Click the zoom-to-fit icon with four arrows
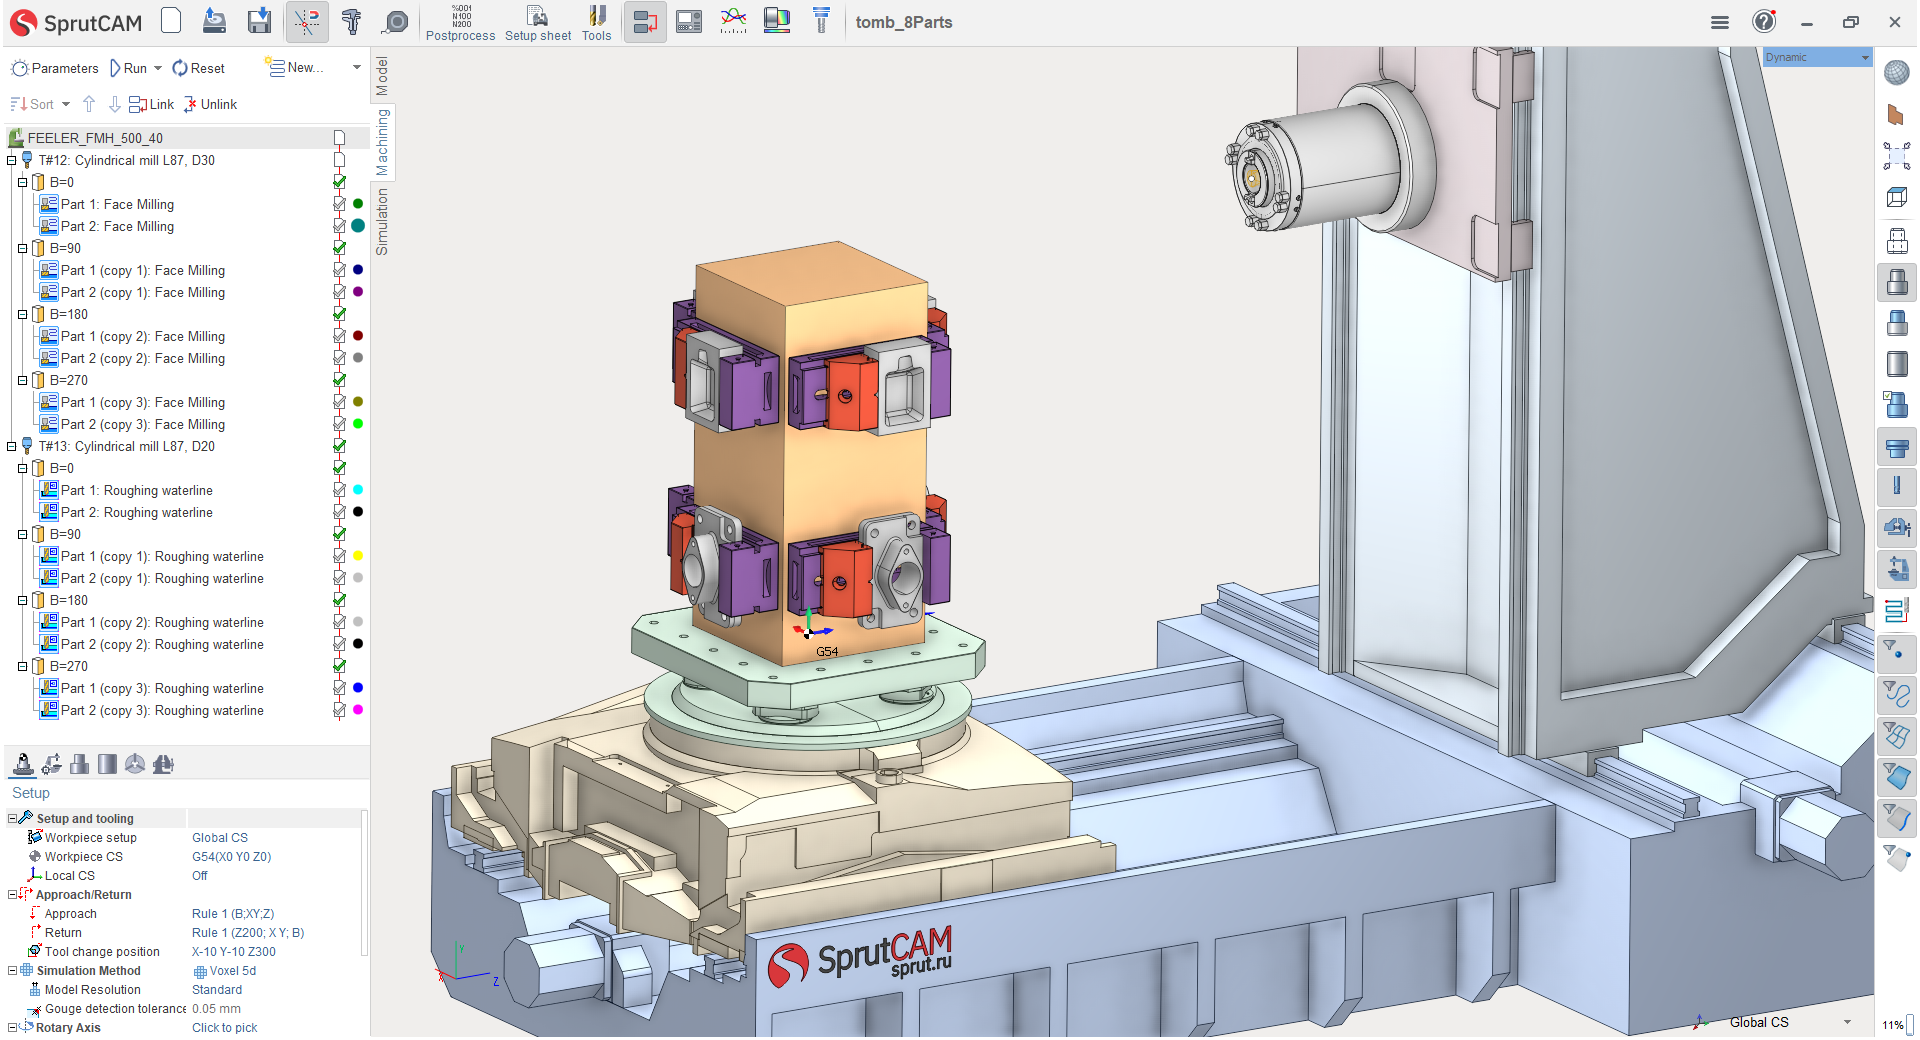This screenshot has height=1040, width=1920. click(1896, 155)
